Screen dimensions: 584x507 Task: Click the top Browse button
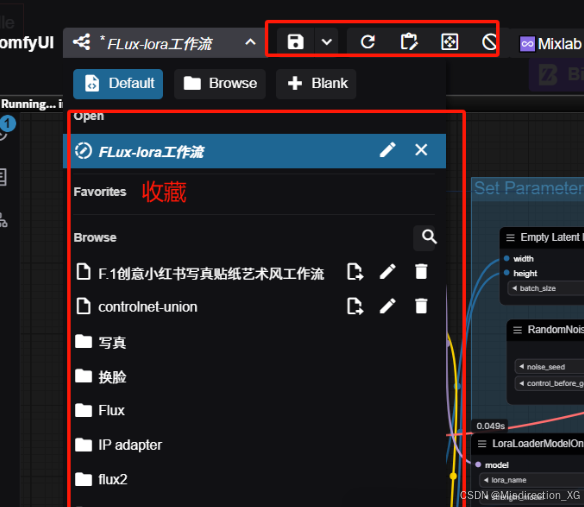point(220,83)
